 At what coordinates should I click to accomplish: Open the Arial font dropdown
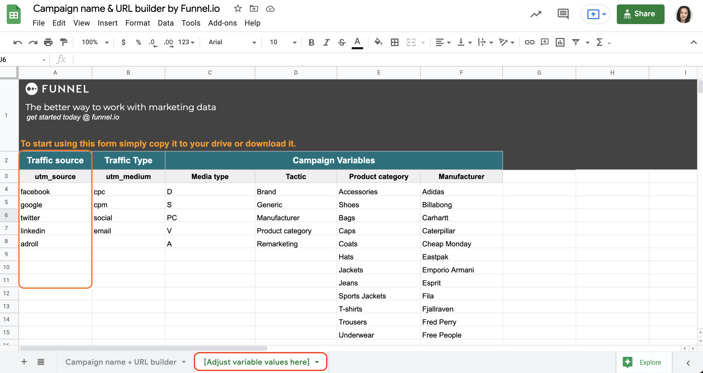[232, 42]
